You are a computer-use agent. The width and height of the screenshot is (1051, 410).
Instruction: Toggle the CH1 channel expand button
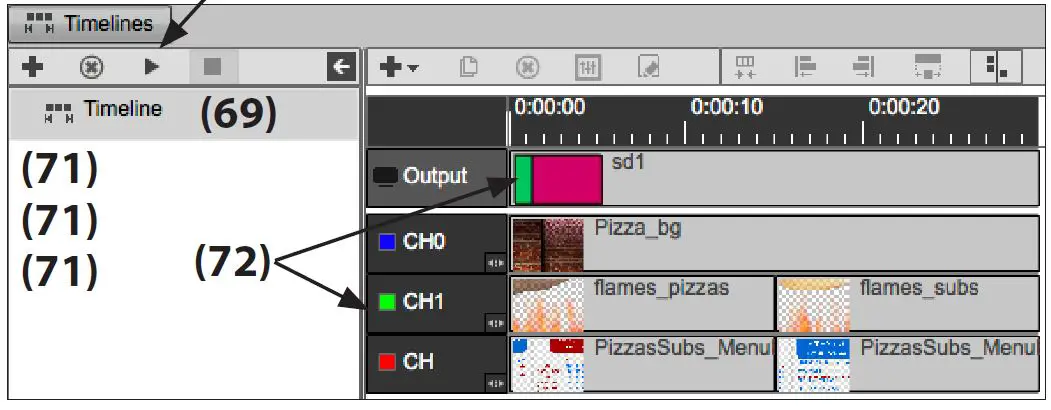[x=495, y=323]
